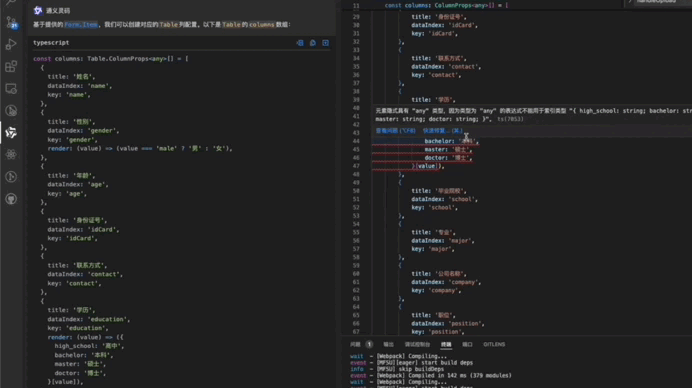This screenshot has width=692, height=388.
Task: Select the Terminal tab
Action: (446, 344)
